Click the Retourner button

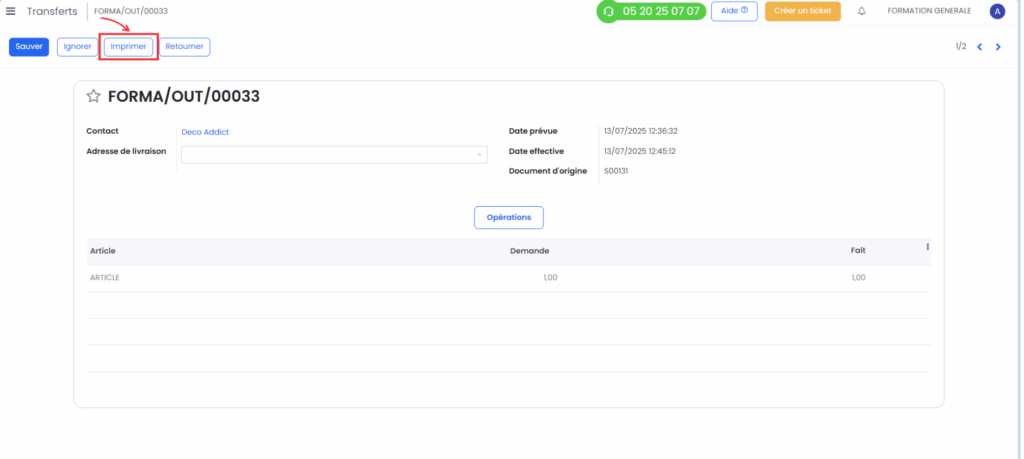[x=185, y=46]
